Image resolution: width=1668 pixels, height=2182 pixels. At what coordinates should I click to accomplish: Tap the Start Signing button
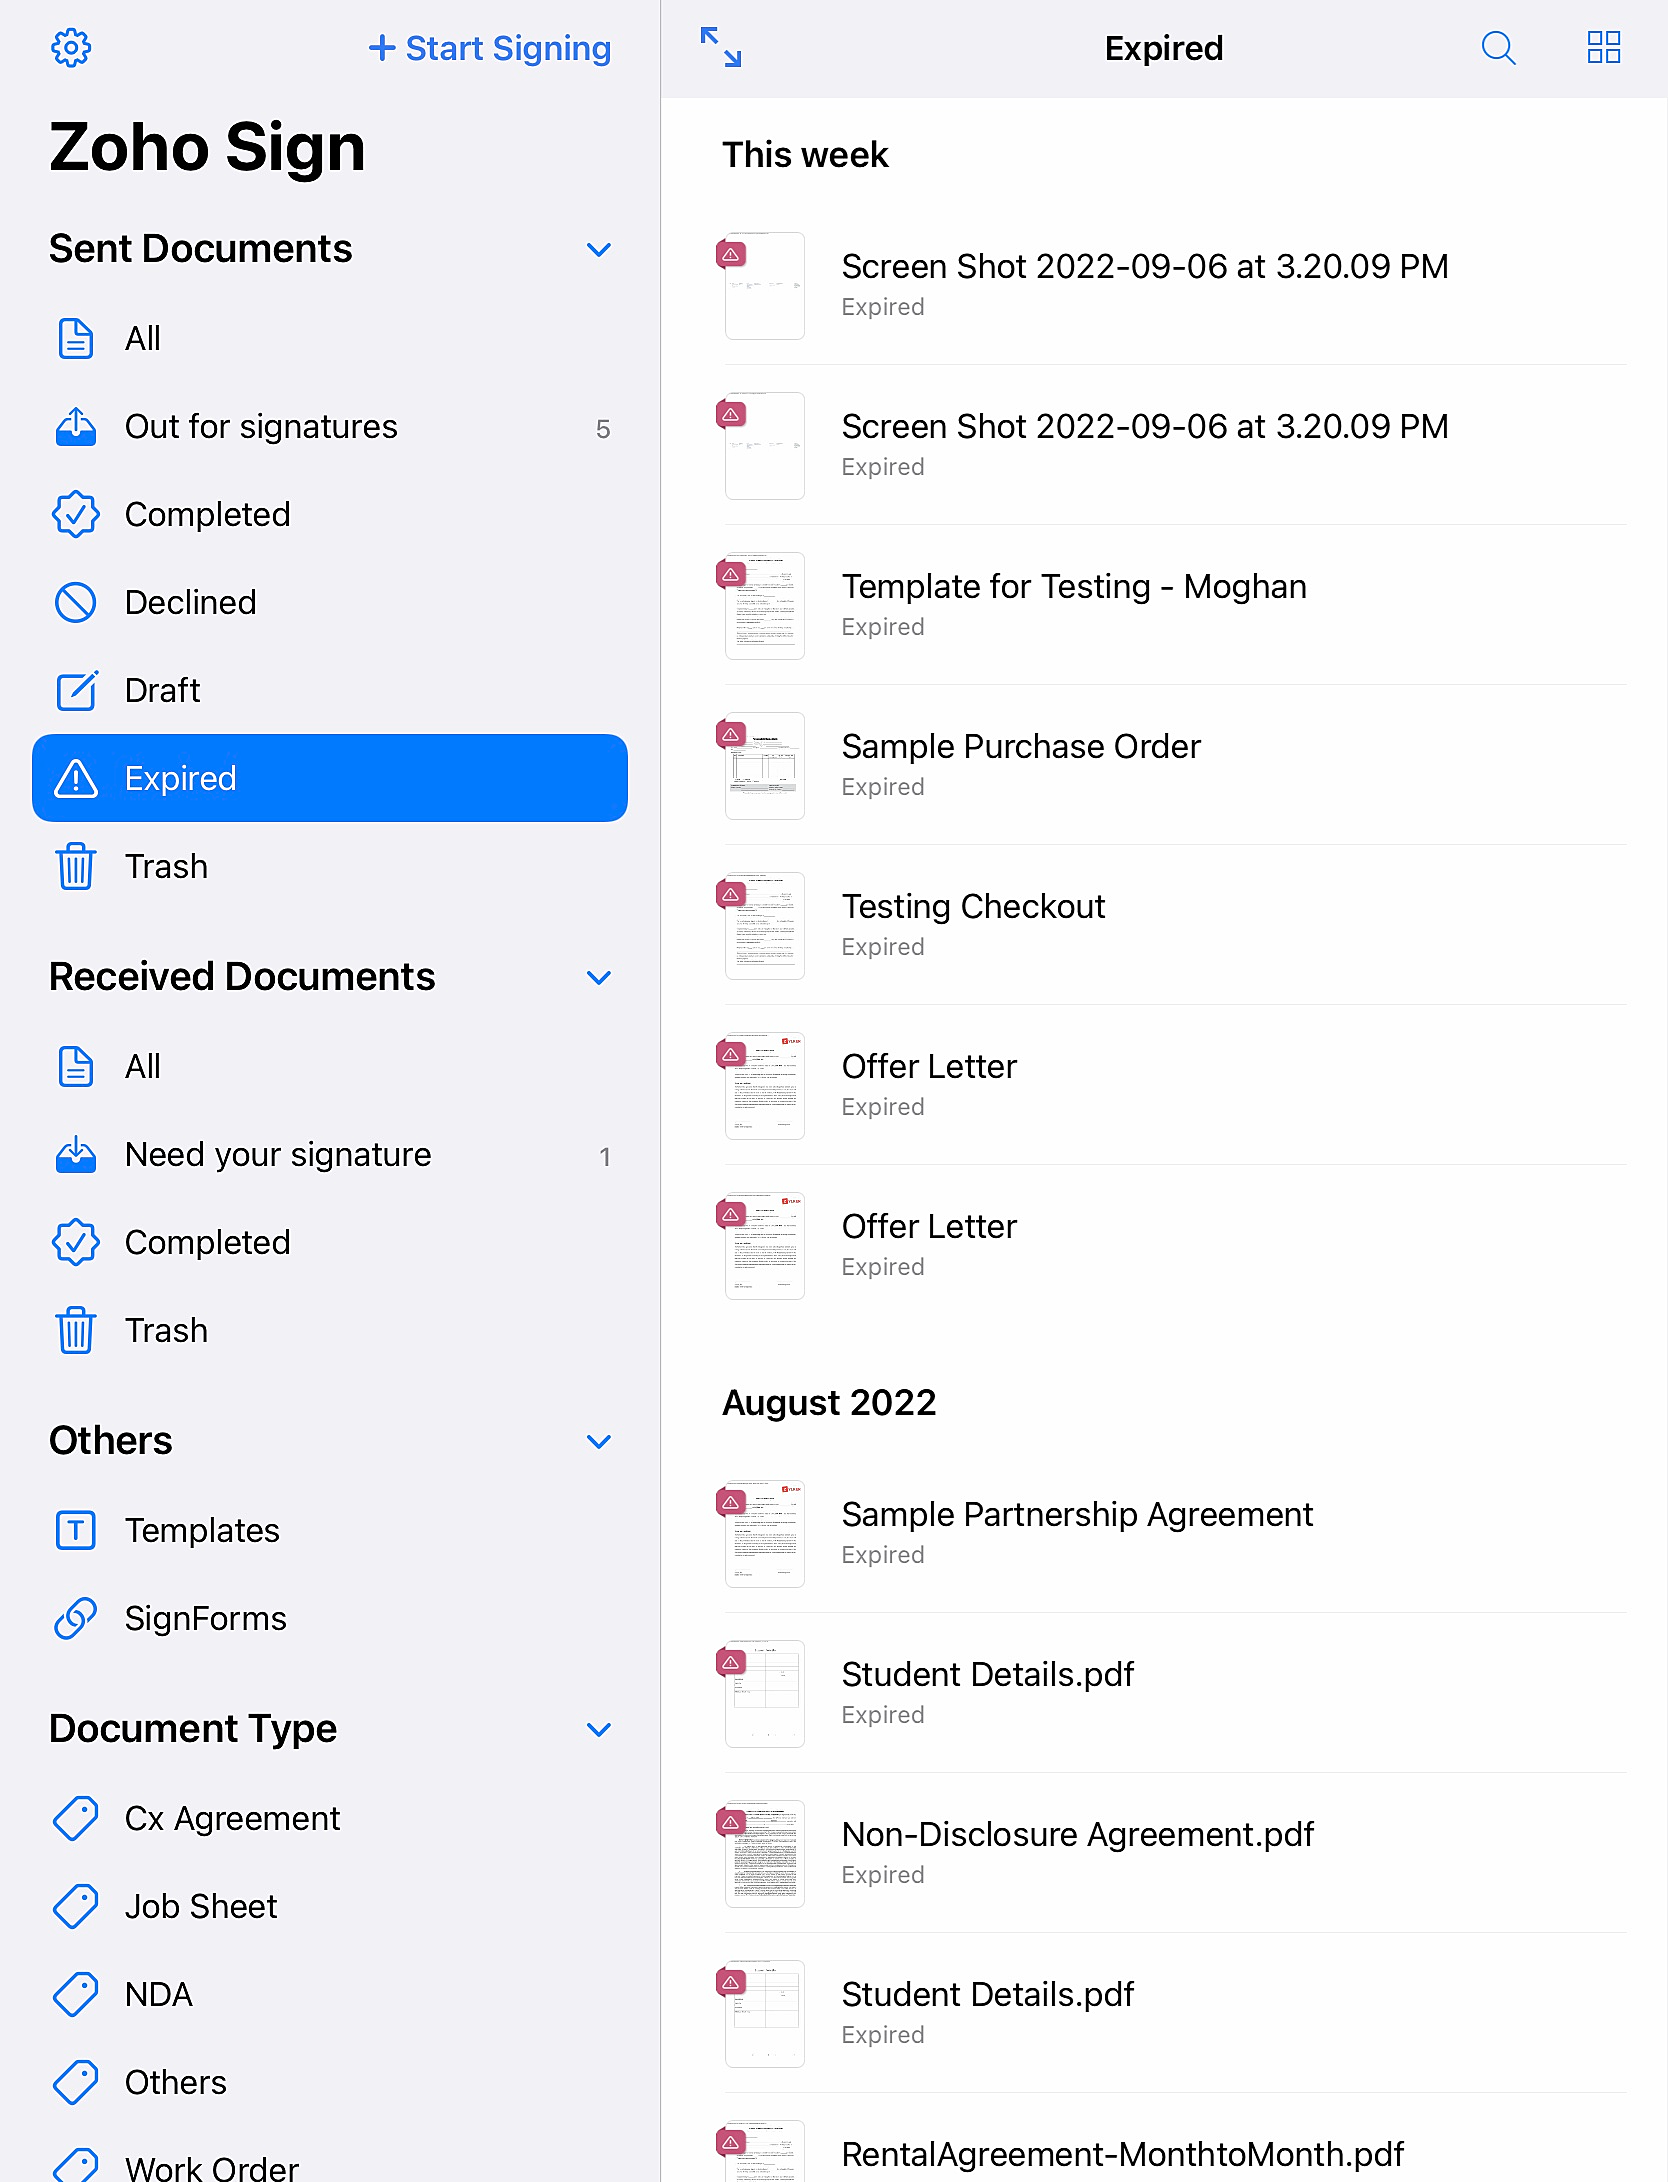coord(490,48)
